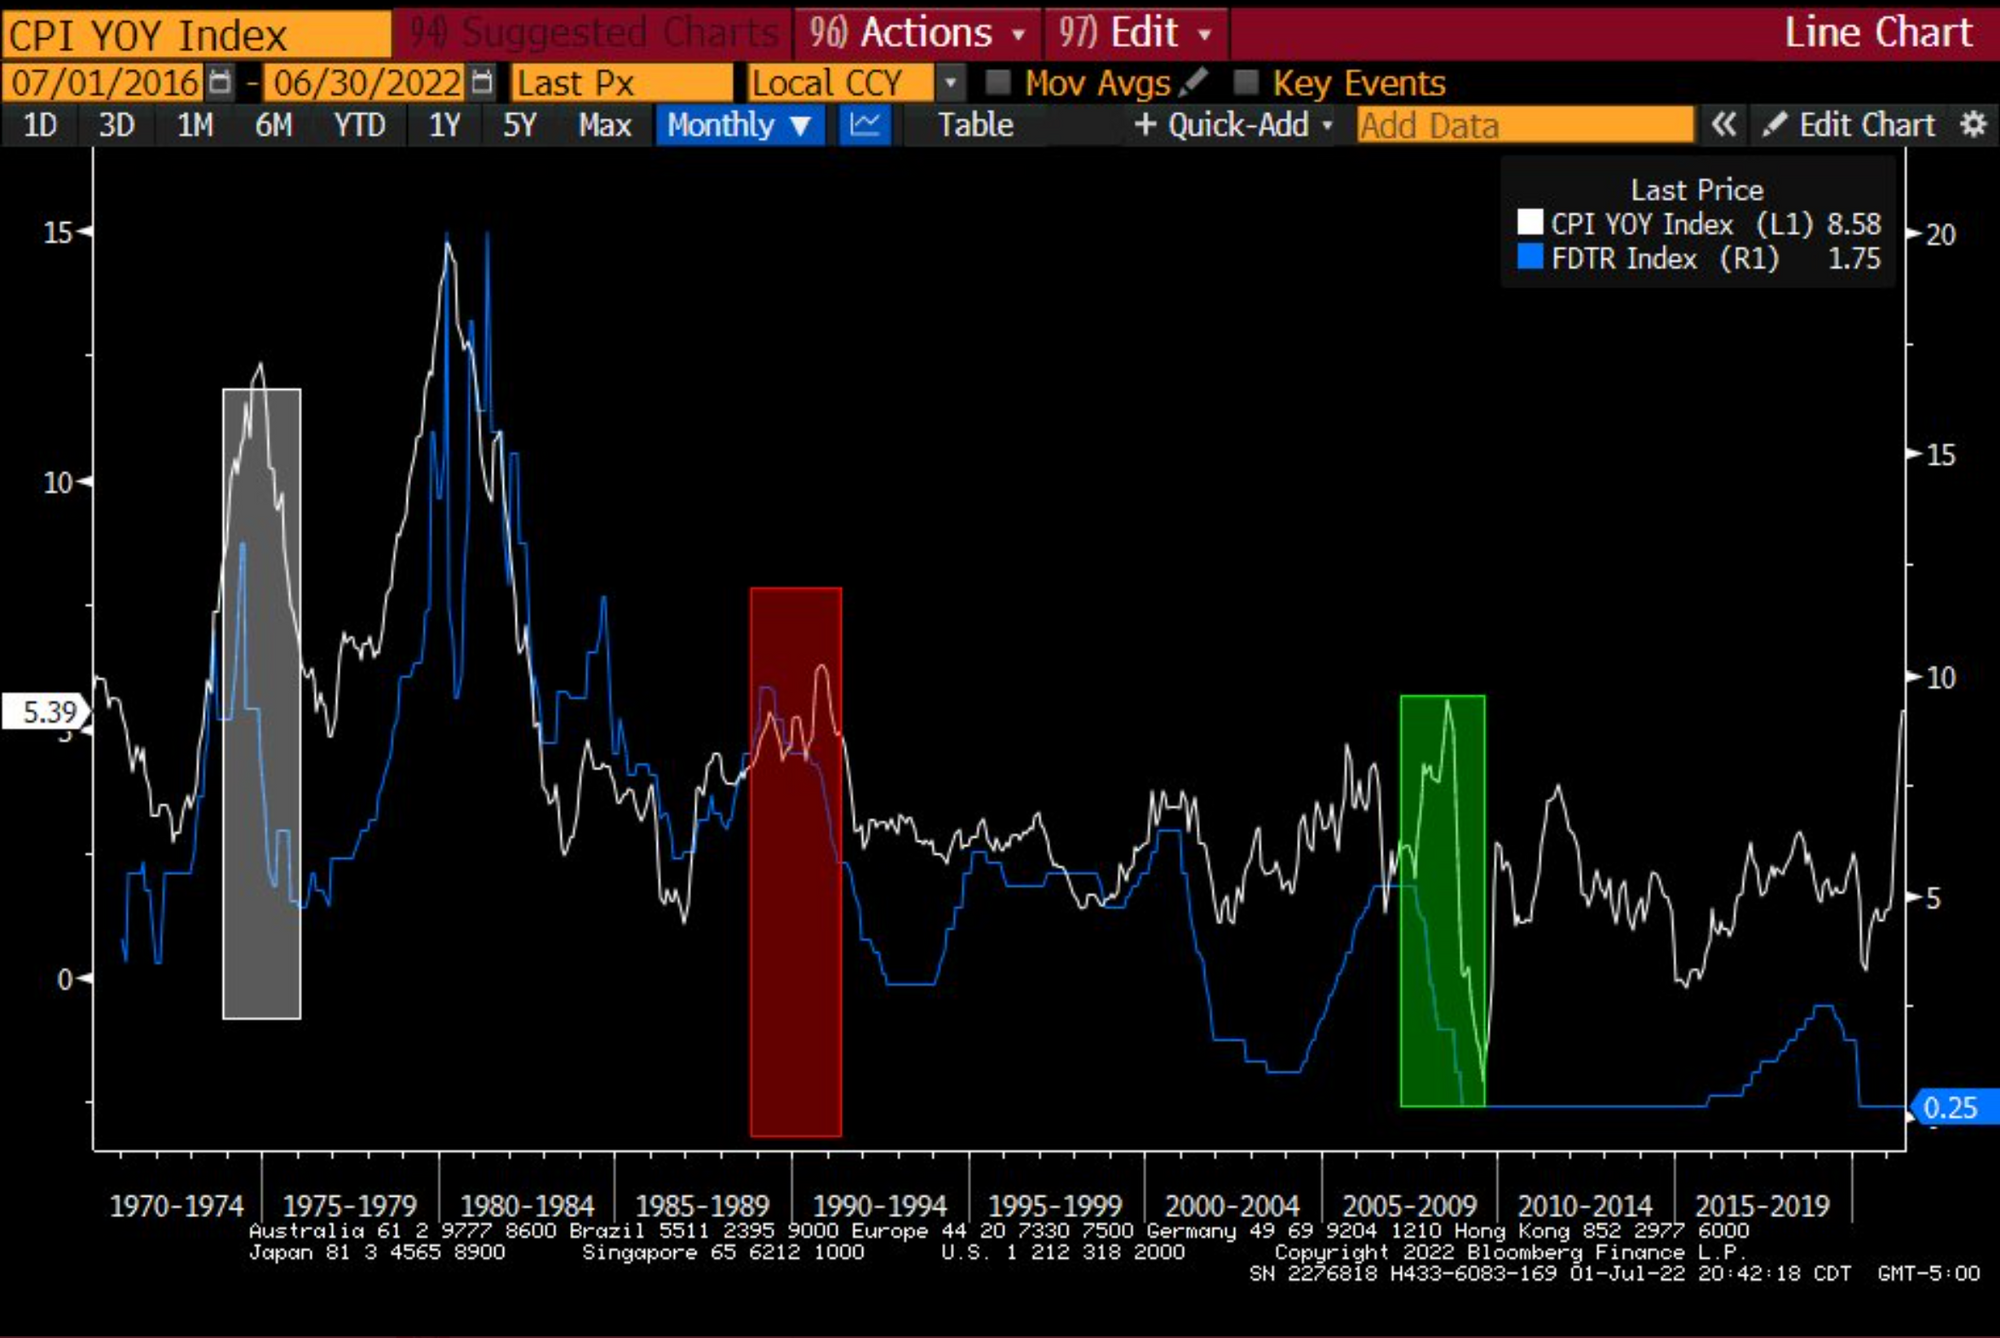Expand the Local CCY currency dropdown
The width and height of the screenshot is (2000, 1338).
(x=950, y=82)
